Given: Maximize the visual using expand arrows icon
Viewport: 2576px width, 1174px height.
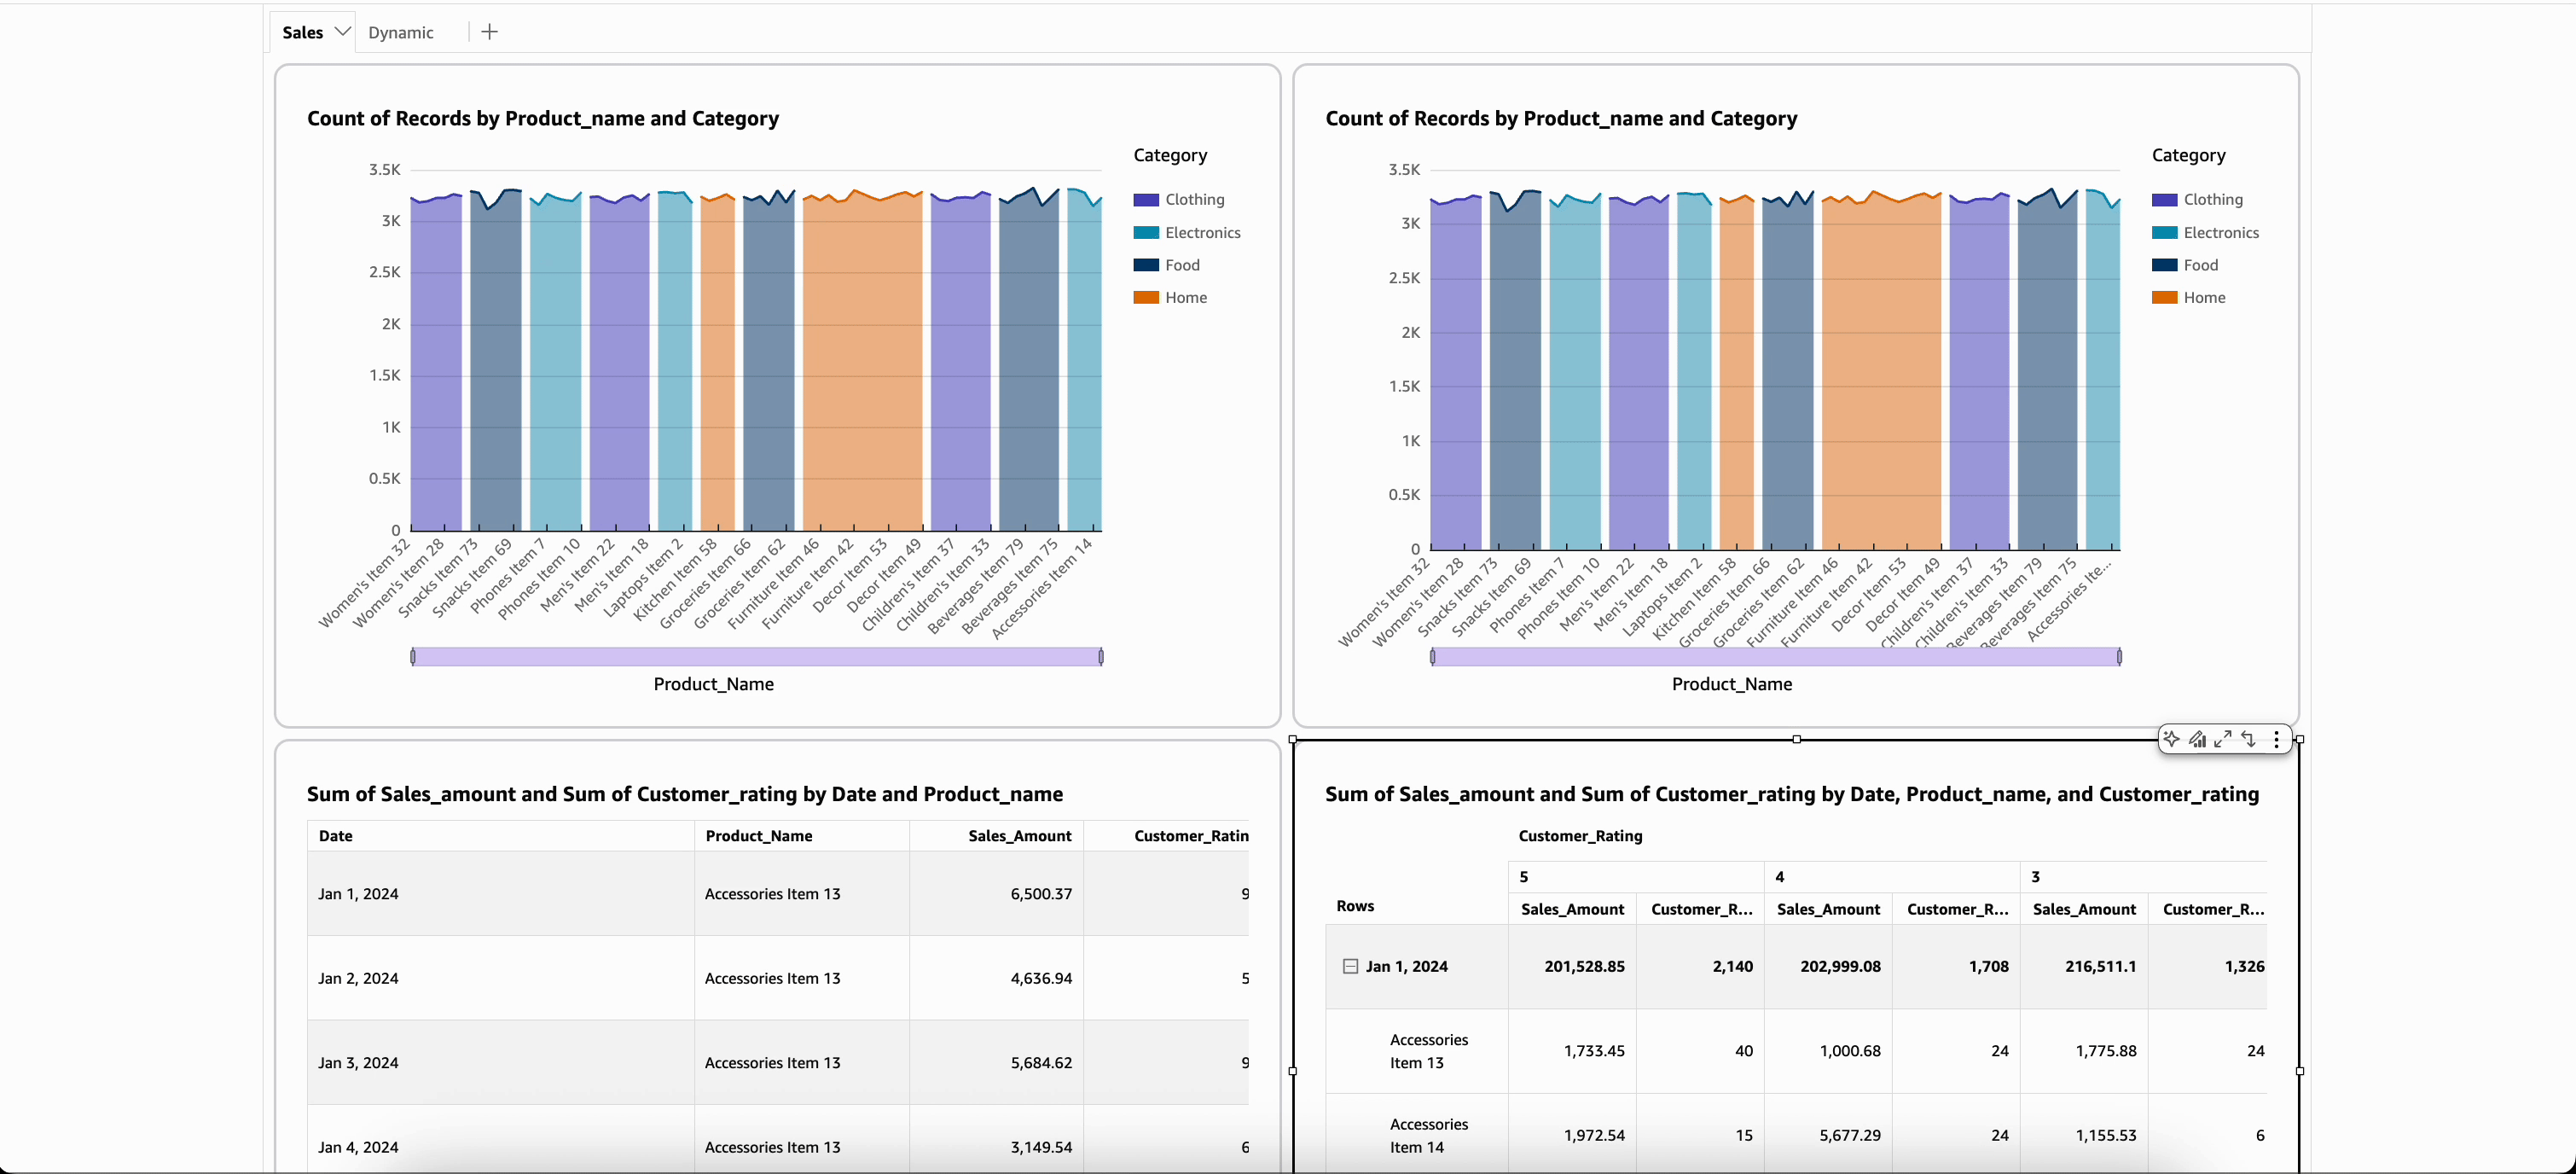Looking at the screenshot, I should (x=2224, y=739).
